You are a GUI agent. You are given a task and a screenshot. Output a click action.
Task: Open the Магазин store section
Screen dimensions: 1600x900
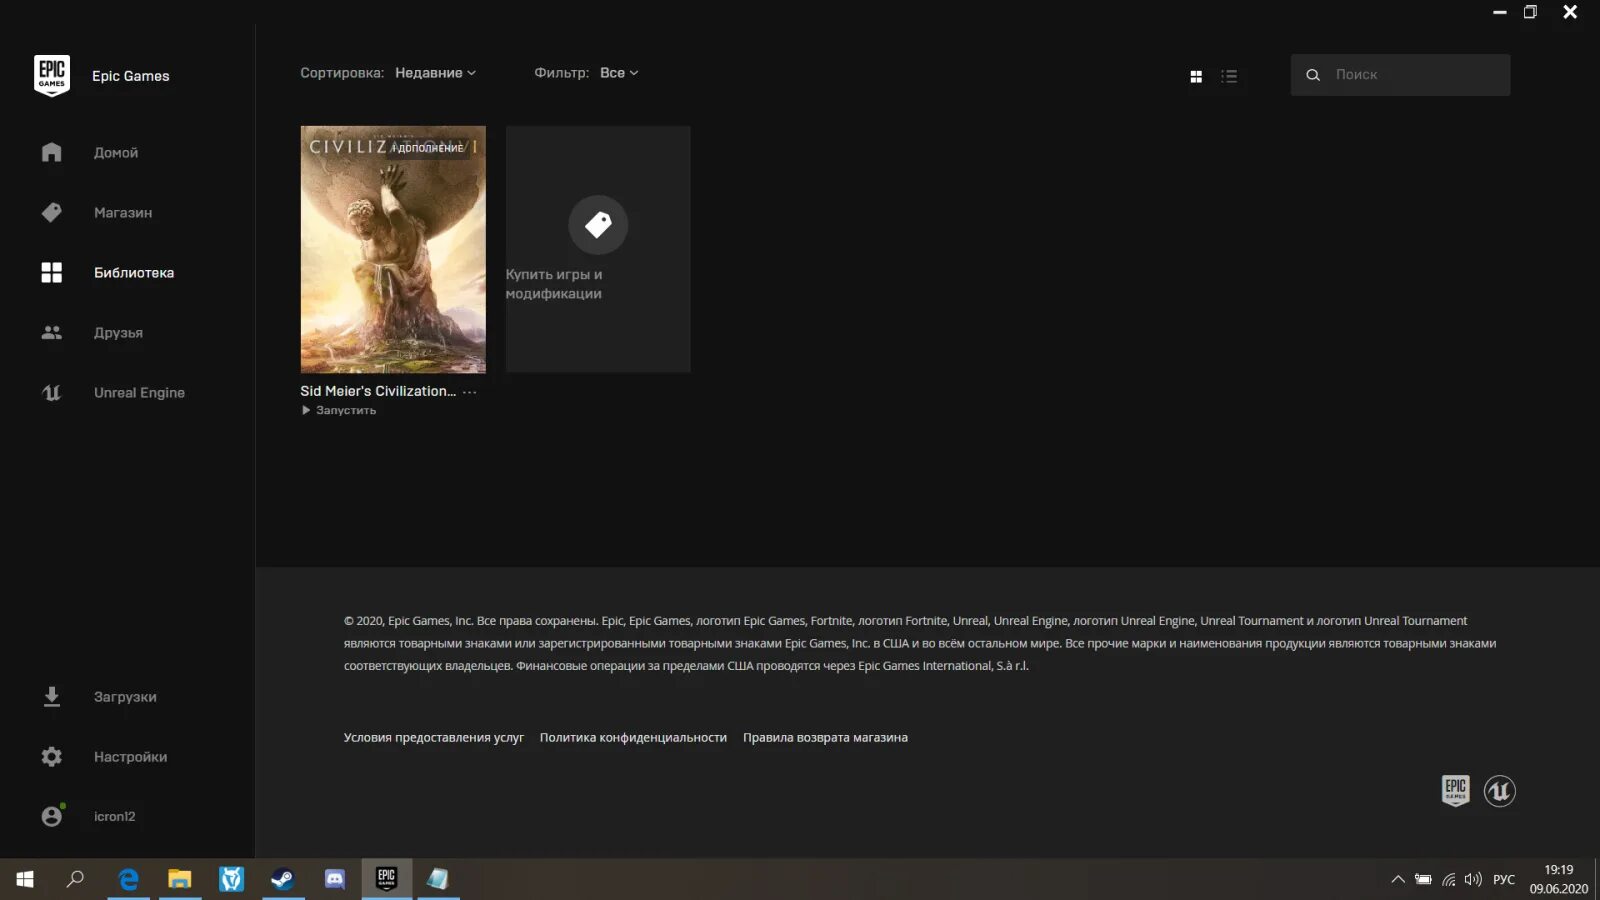(123, 212)
